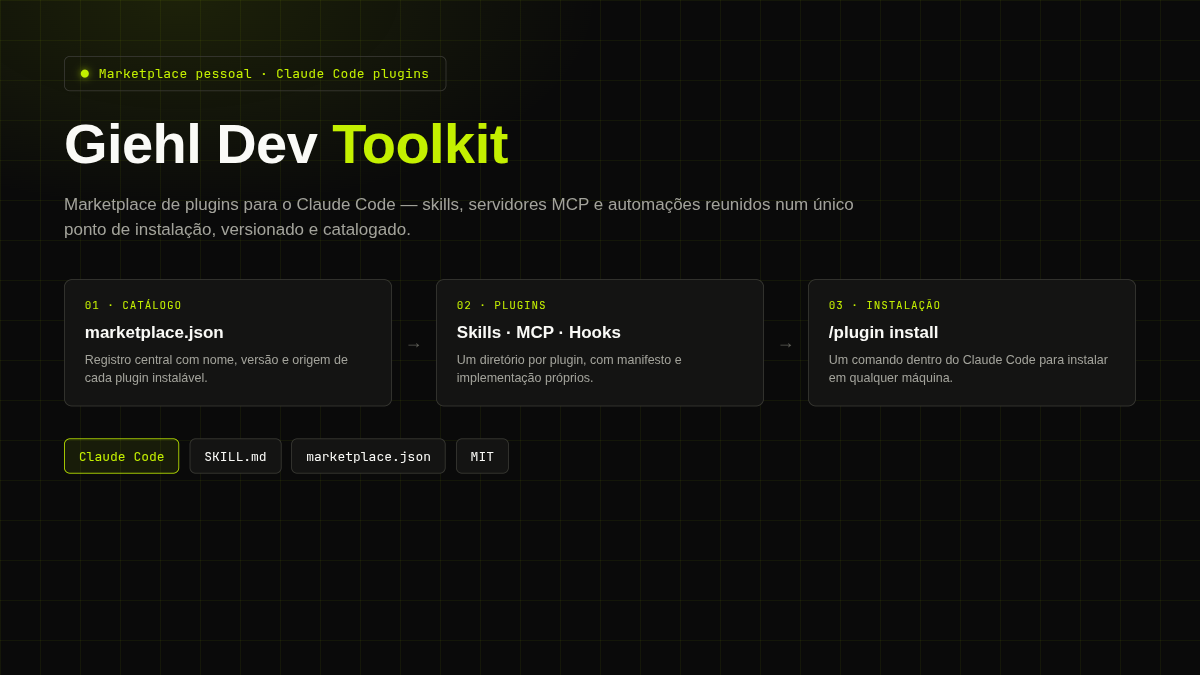Click the '02 · PLUGINS' label
1200x675 pixels.
(x=502, y=306)
